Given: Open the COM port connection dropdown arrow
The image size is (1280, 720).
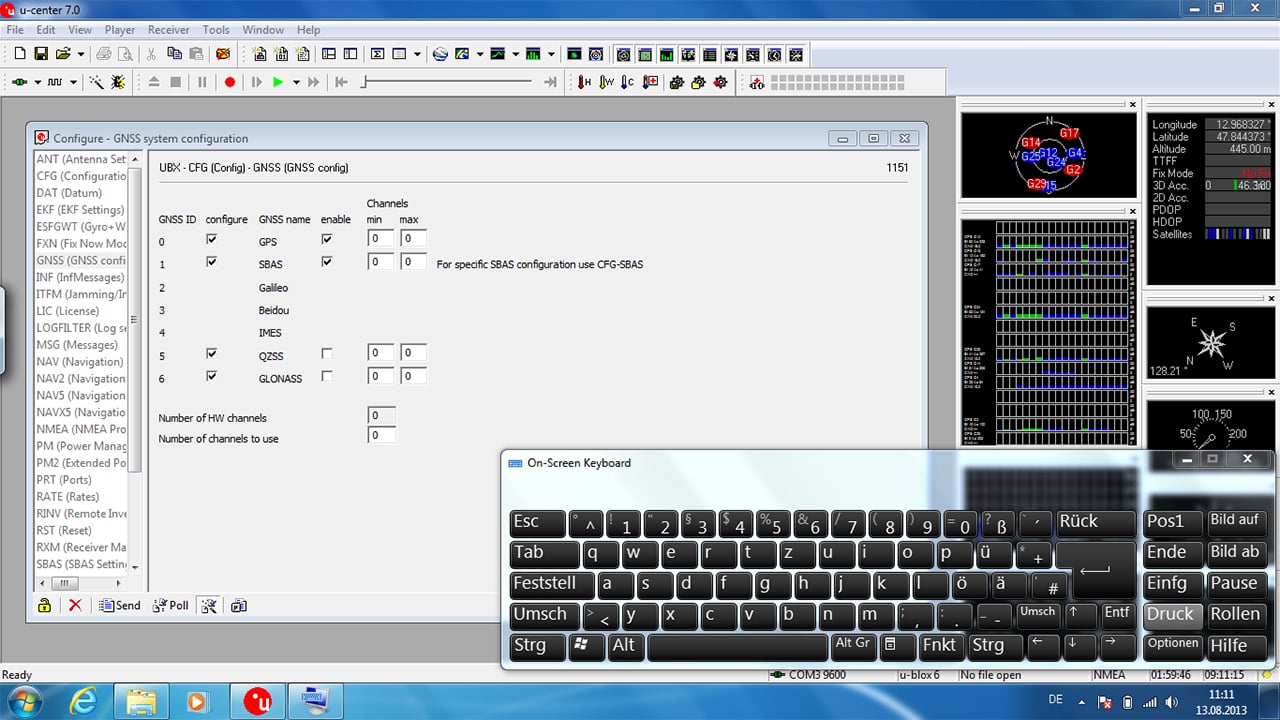Looking at the screenshot, I should tap(38, 82).
